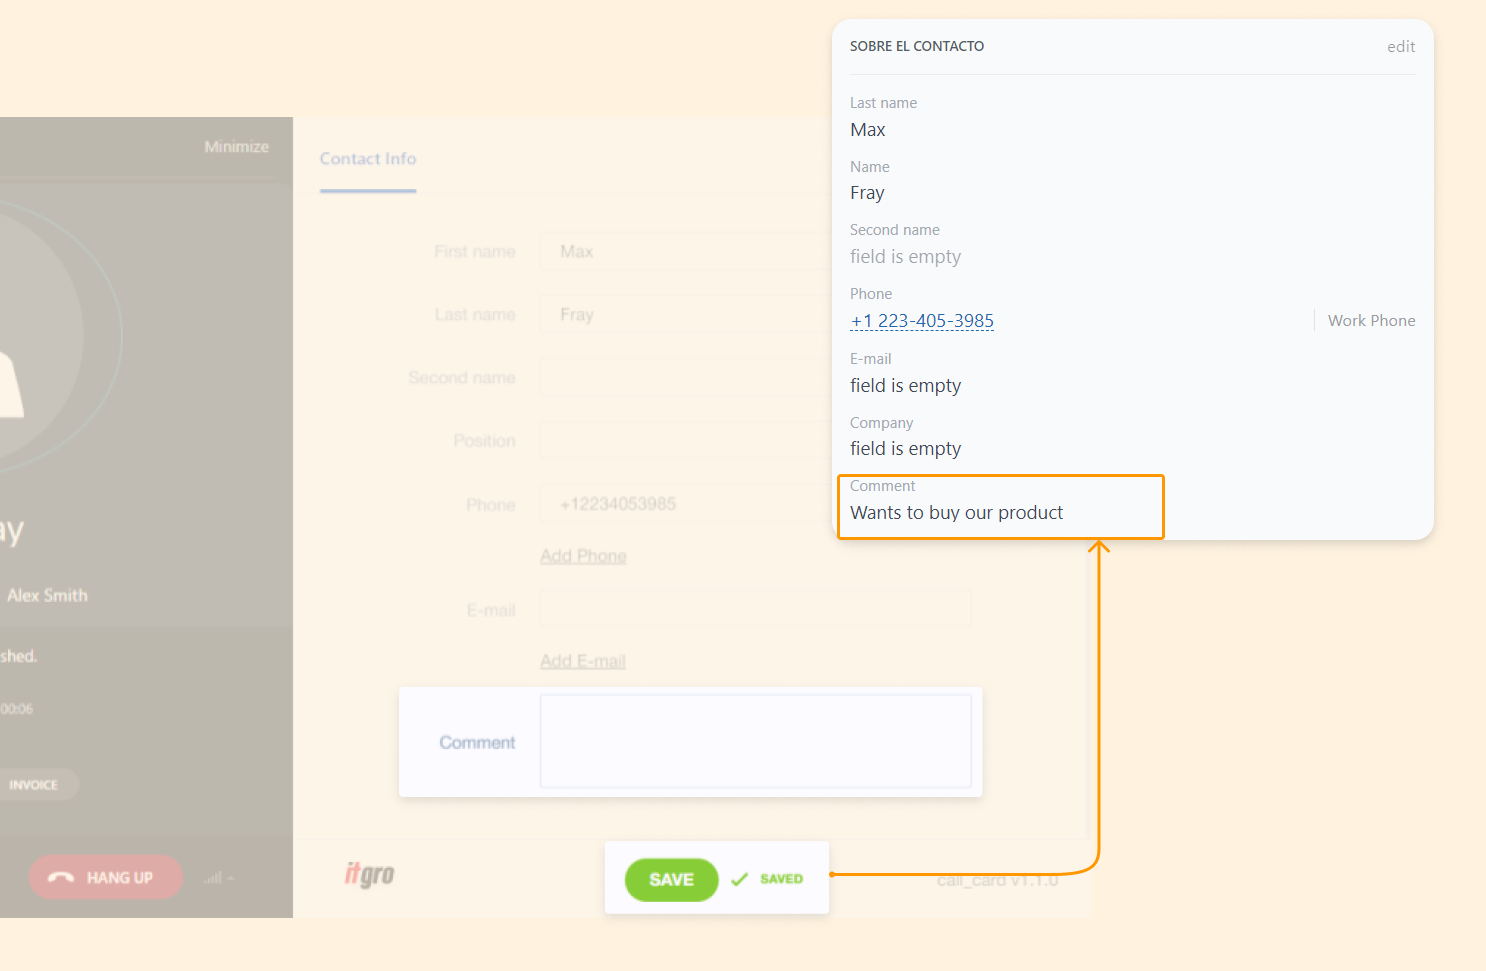
Task: Click the Add E-mail link
Action: (583, 661)
